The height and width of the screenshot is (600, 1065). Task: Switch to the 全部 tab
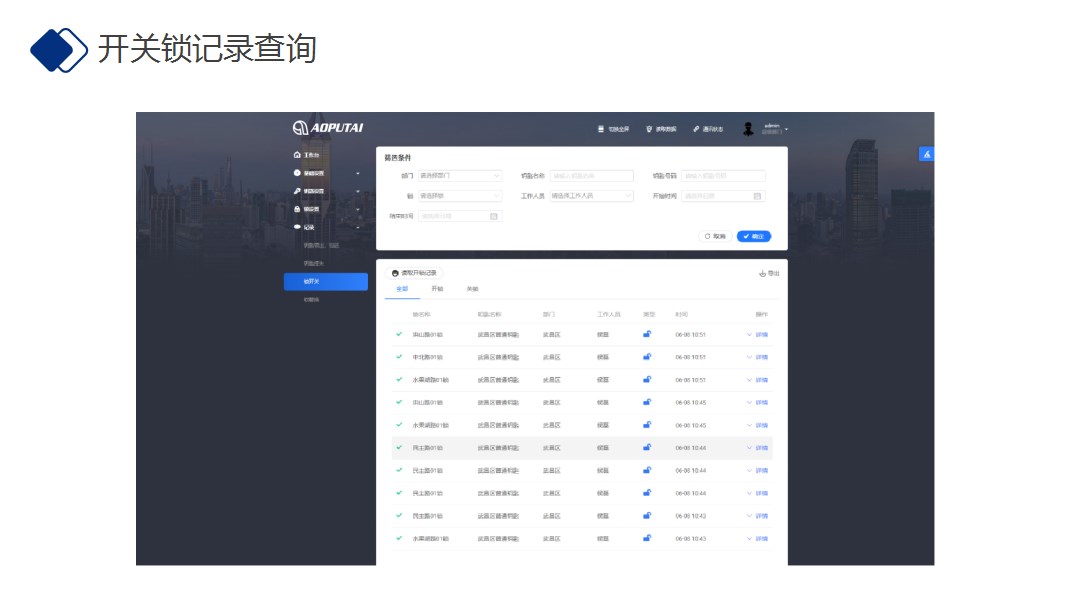(402, 289)
